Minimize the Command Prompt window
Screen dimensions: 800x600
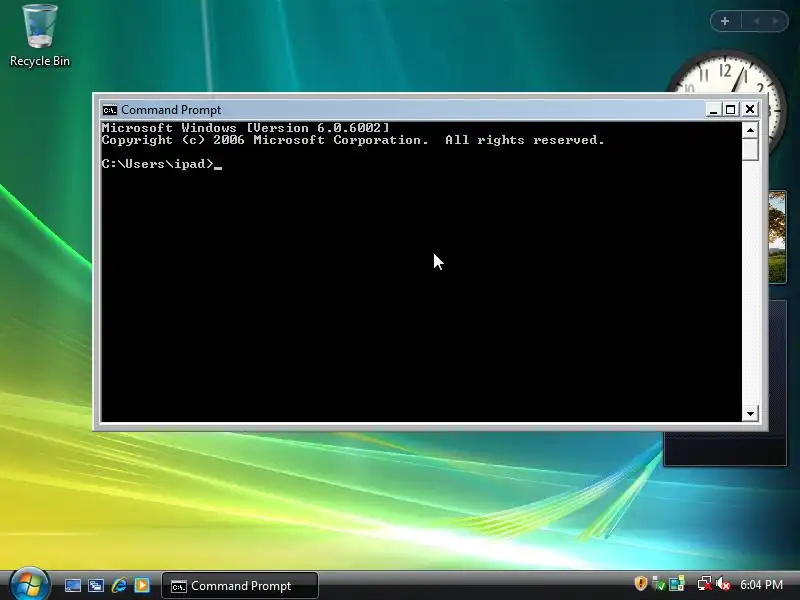pos(713,110)
